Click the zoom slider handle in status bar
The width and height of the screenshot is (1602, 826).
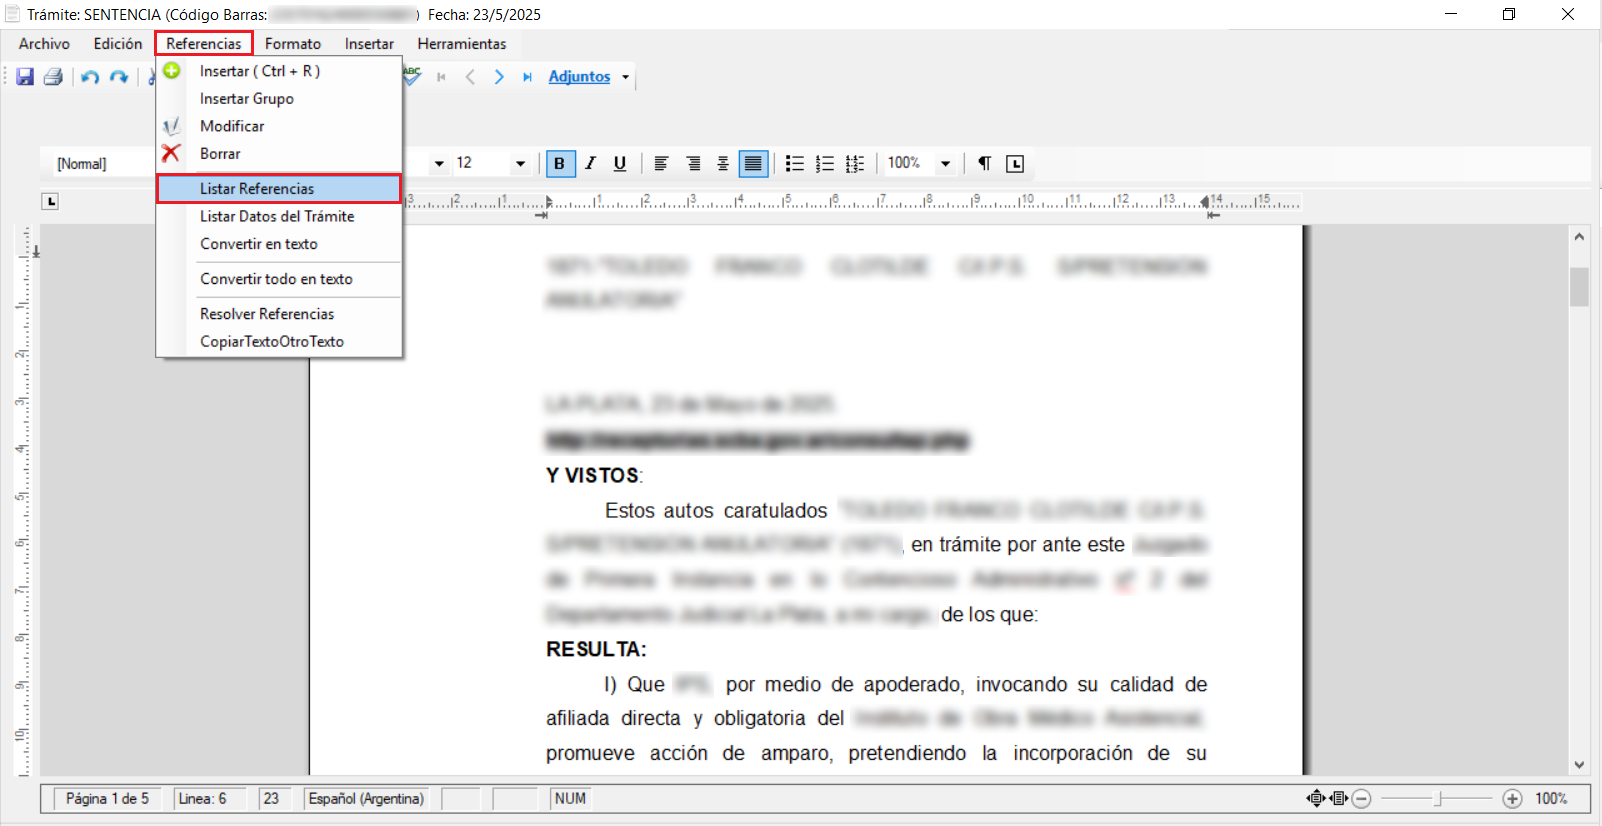pyautogui.click(x=1438, y=799)
